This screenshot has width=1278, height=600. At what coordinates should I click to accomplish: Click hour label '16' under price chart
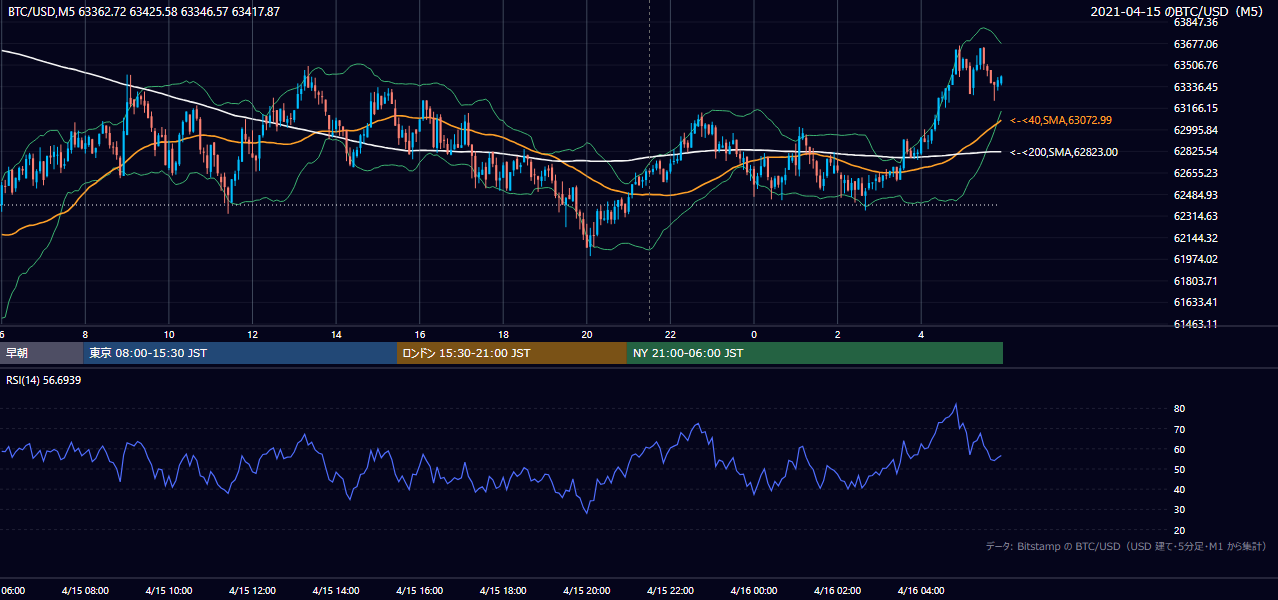pyautogui.click(x=420, y=335)
